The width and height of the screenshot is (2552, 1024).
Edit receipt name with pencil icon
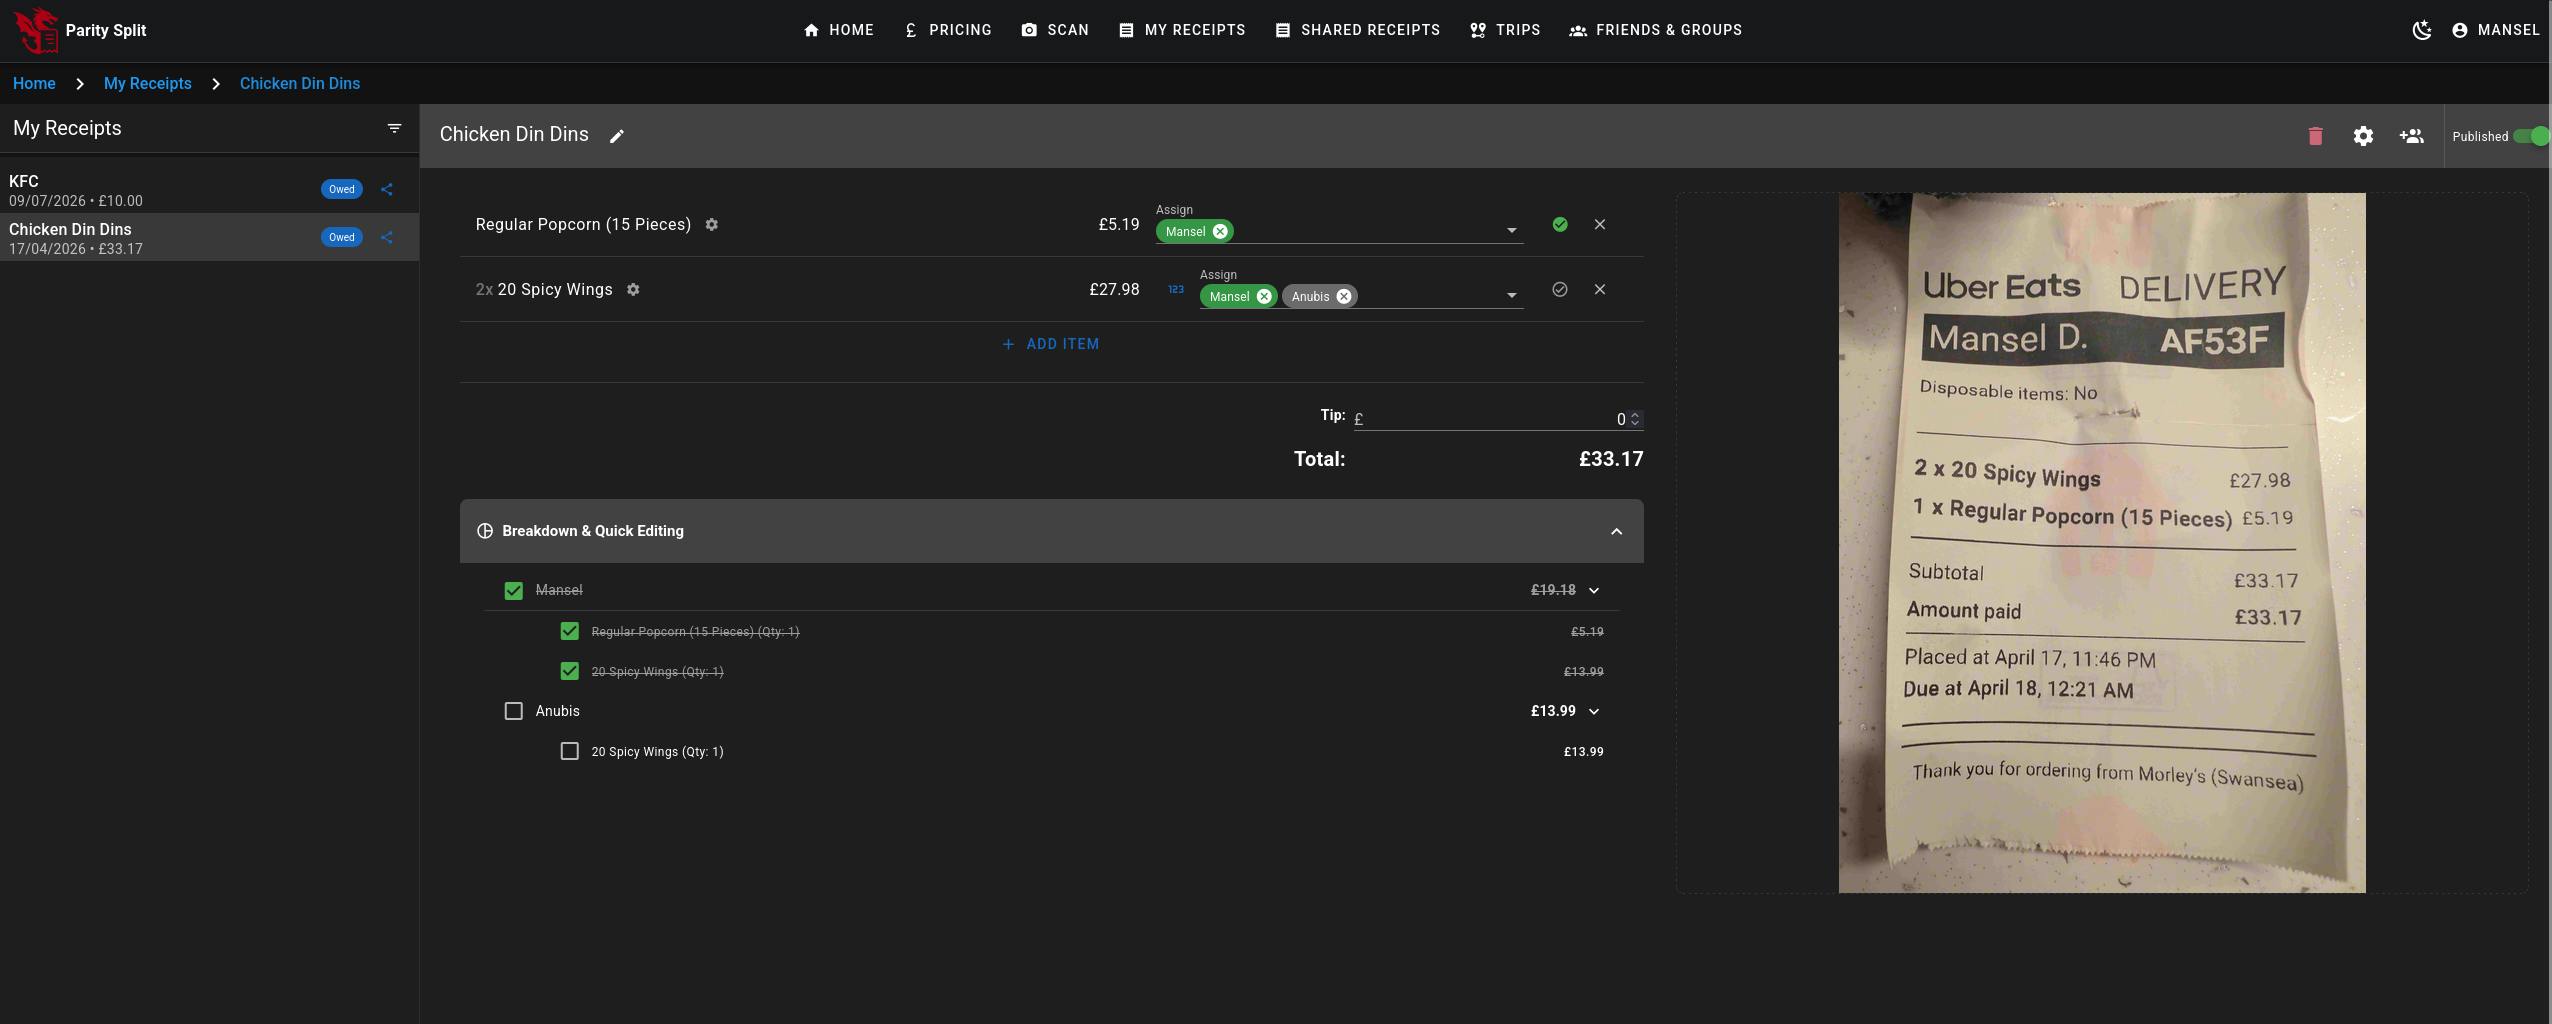(617, 136)
